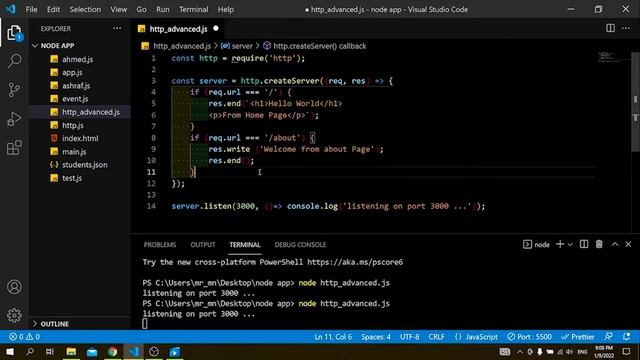Maximize the panel size chevron

[615, 244]
